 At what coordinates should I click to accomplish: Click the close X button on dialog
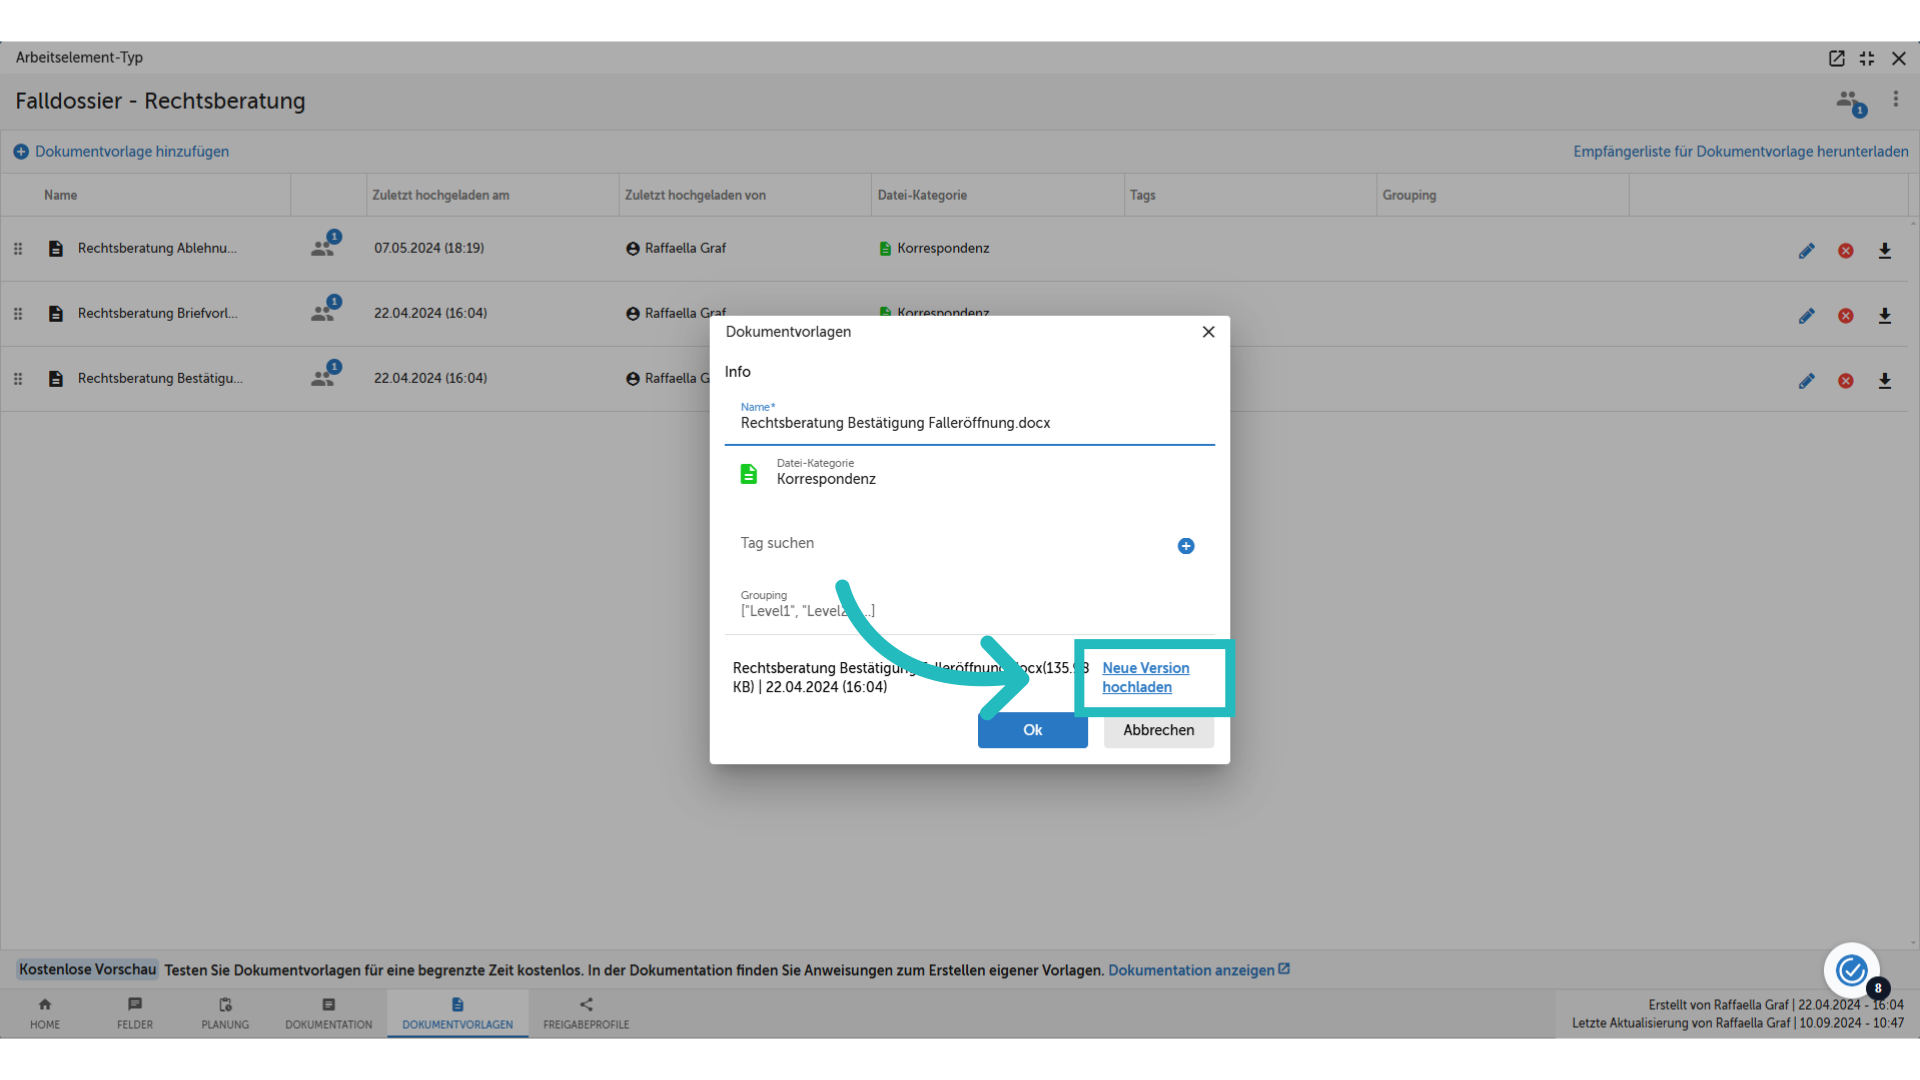[x=1208, y=331]
